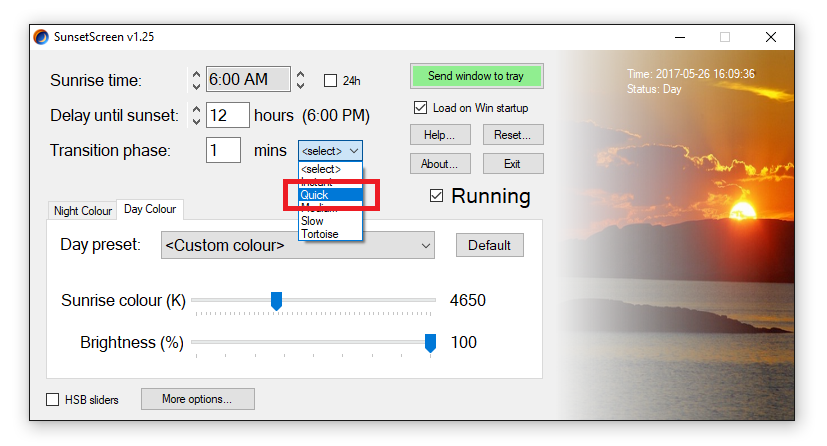This screenshot has height=446, width=827.
Task: Choose Quick from the transition list
Action: (330, 195)
